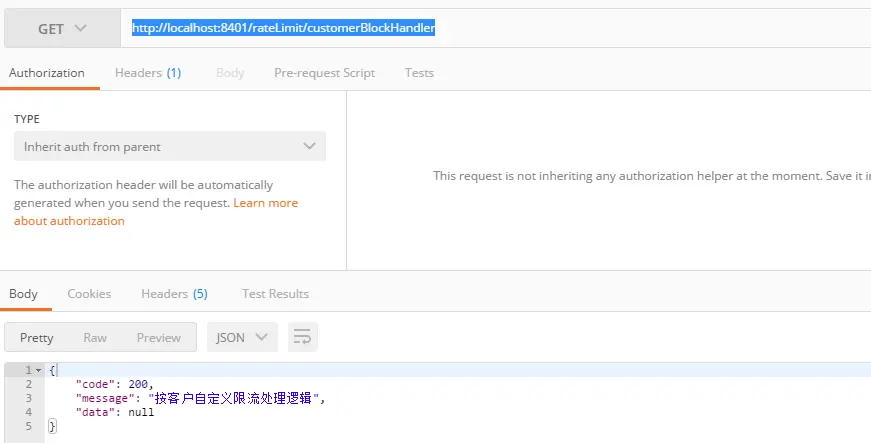The width and height of the screenshot is (871, 443).
Task: Click the "code": 200 line
Action: pyautogui.click(x=114, y=384)
